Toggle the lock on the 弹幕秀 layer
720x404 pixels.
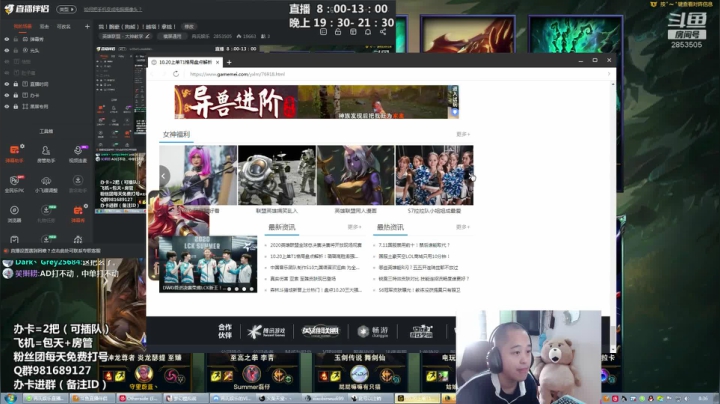click(x=16, y=39)
